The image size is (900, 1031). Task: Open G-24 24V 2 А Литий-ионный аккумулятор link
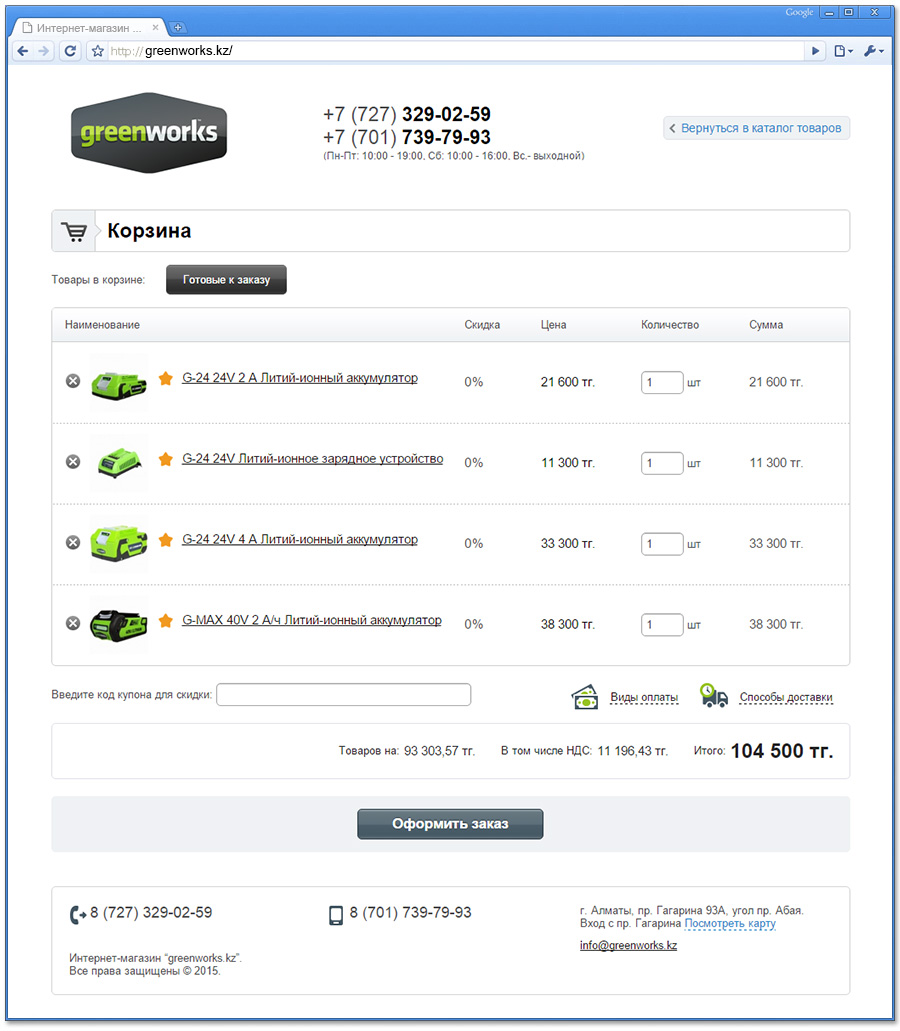click(x=300, y=378)
